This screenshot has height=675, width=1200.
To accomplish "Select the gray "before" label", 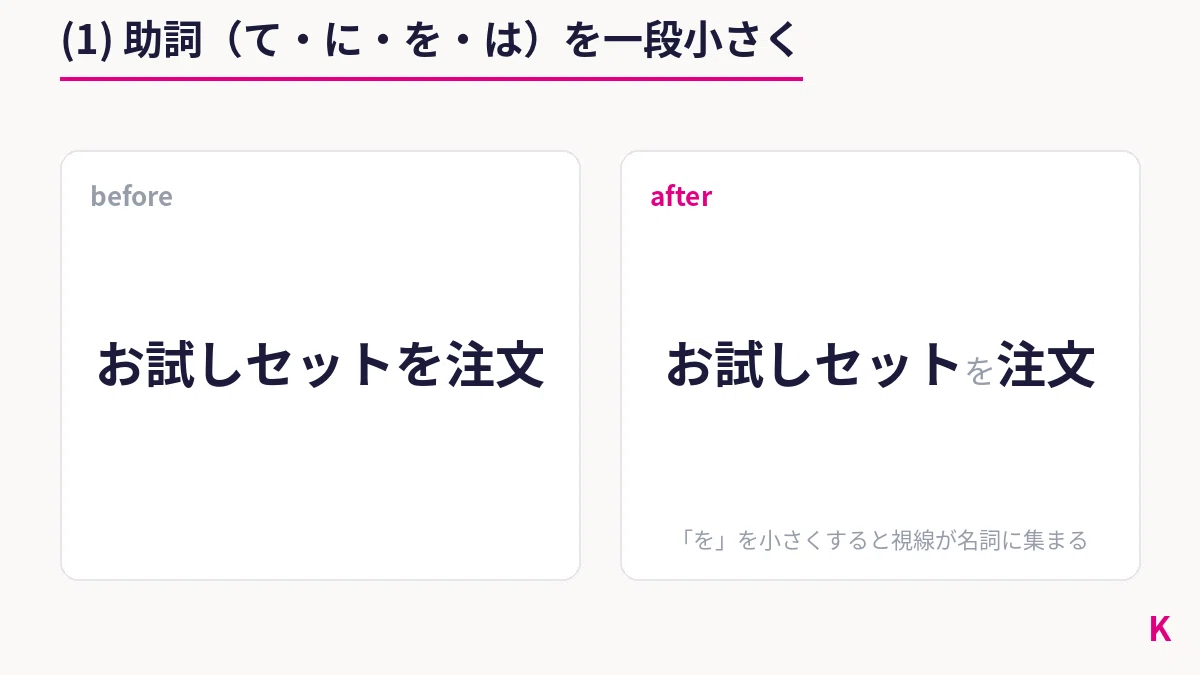I will 131,196.
